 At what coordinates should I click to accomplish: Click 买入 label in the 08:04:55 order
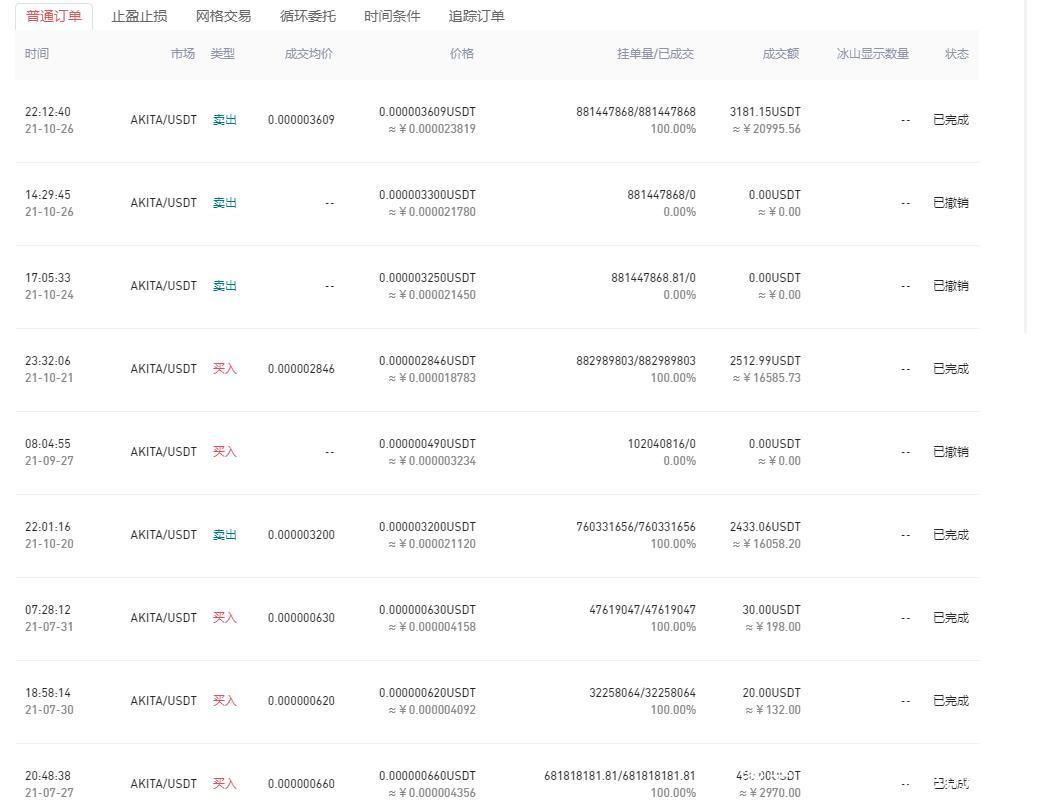(225, 452)
